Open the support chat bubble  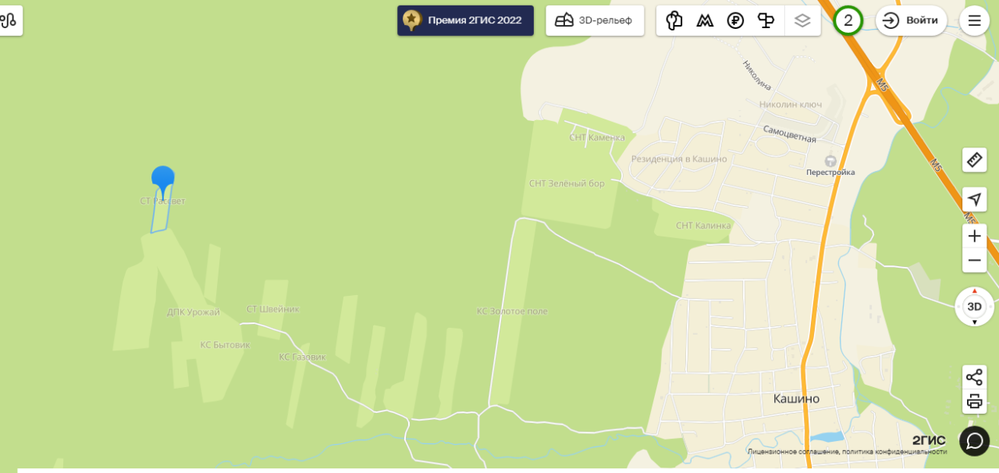[x=974, y=440]
